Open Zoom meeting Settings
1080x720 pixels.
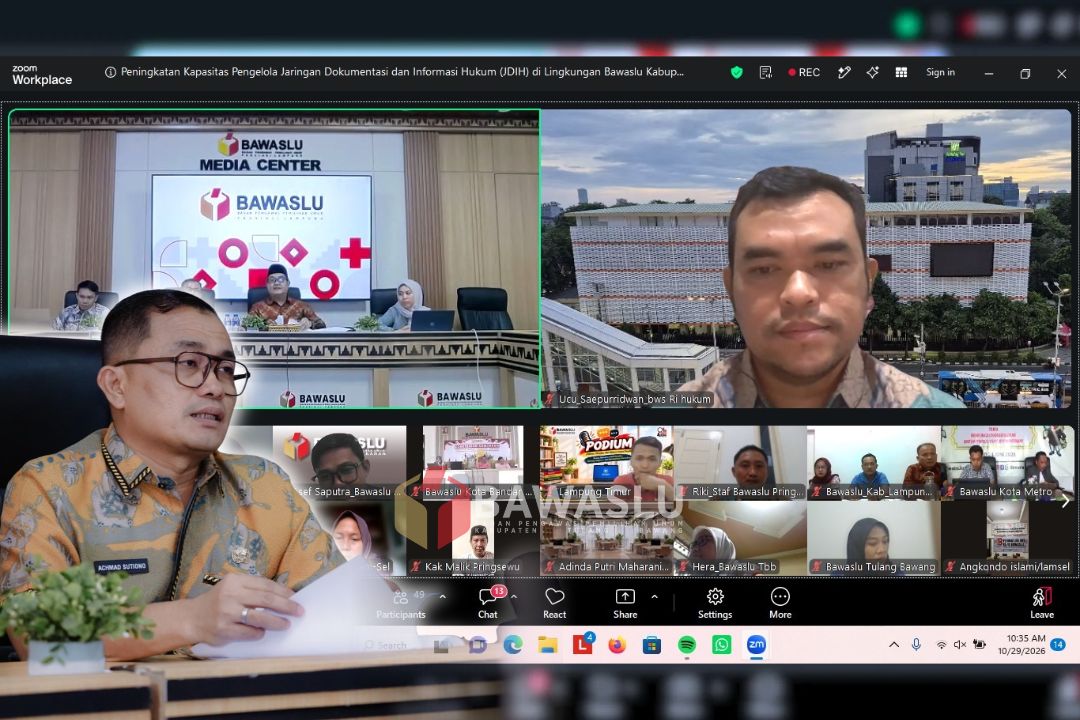715,602
